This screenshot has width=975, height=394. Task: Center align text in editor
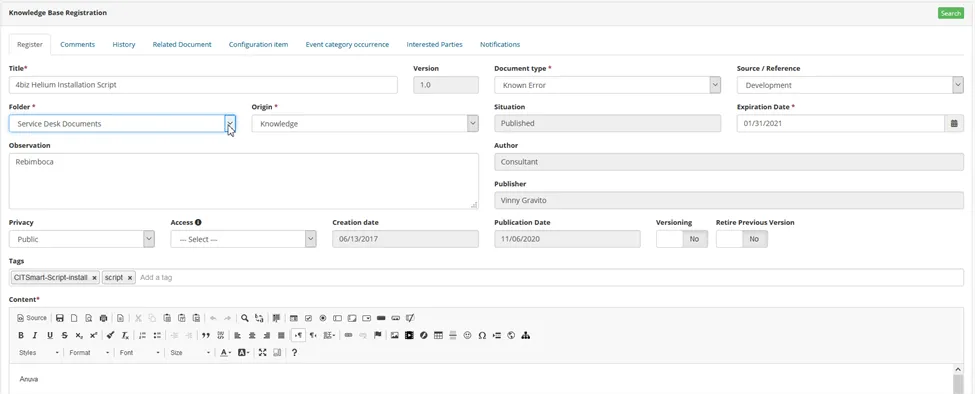[252, 335]
